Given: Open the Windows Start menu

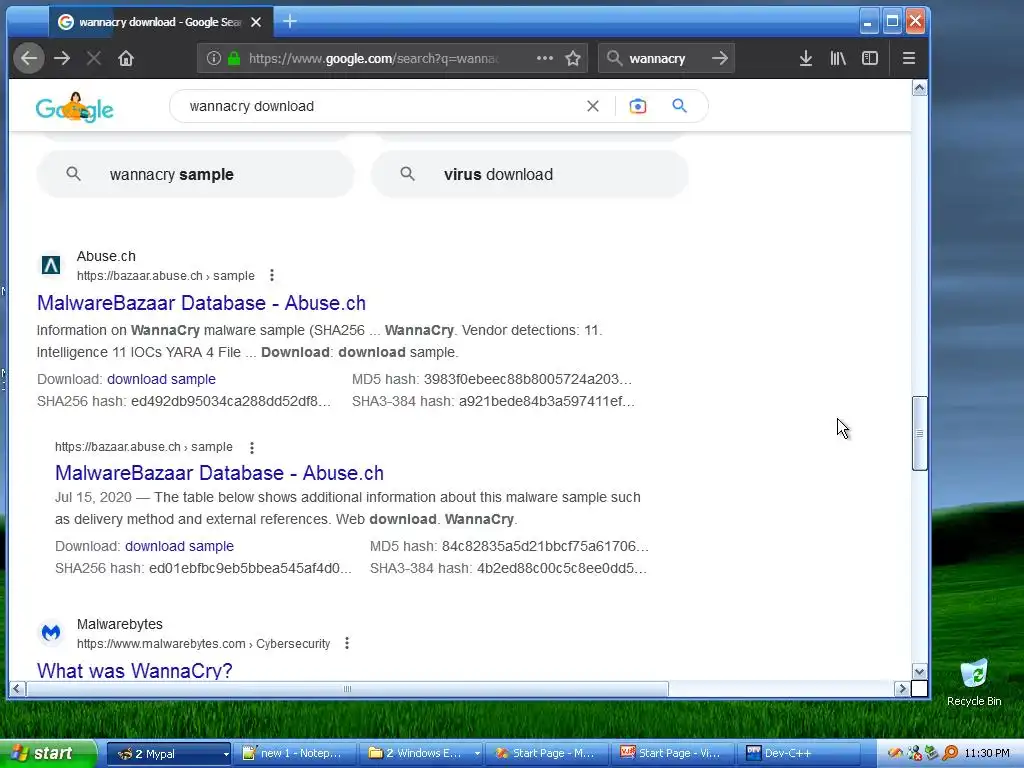Looking at the screenshot, I should coord(47,753).
